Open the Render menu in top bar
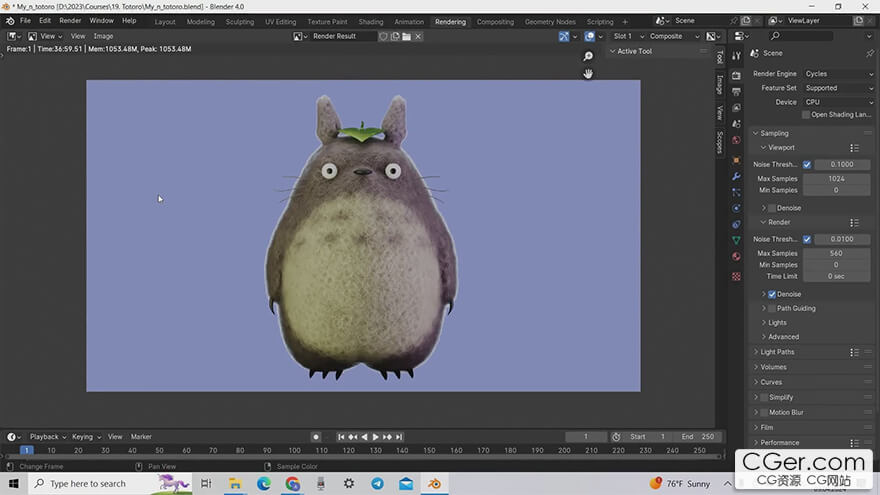The image size is (880, 495). click(70, 21)
